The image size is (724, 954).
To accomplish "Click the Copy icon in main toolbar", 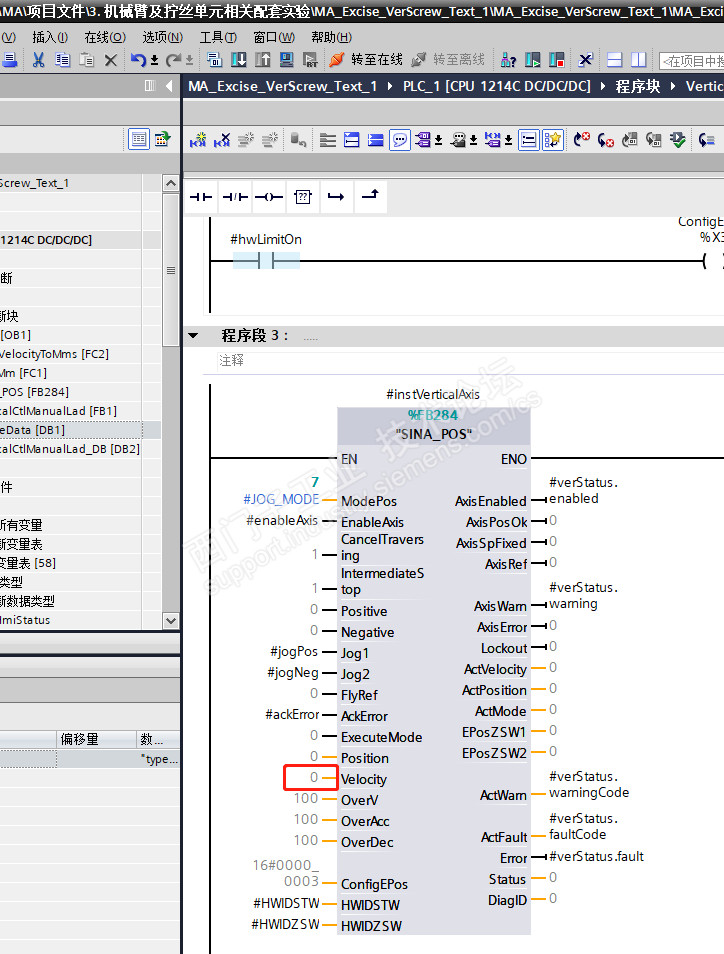I will [63, 60].
